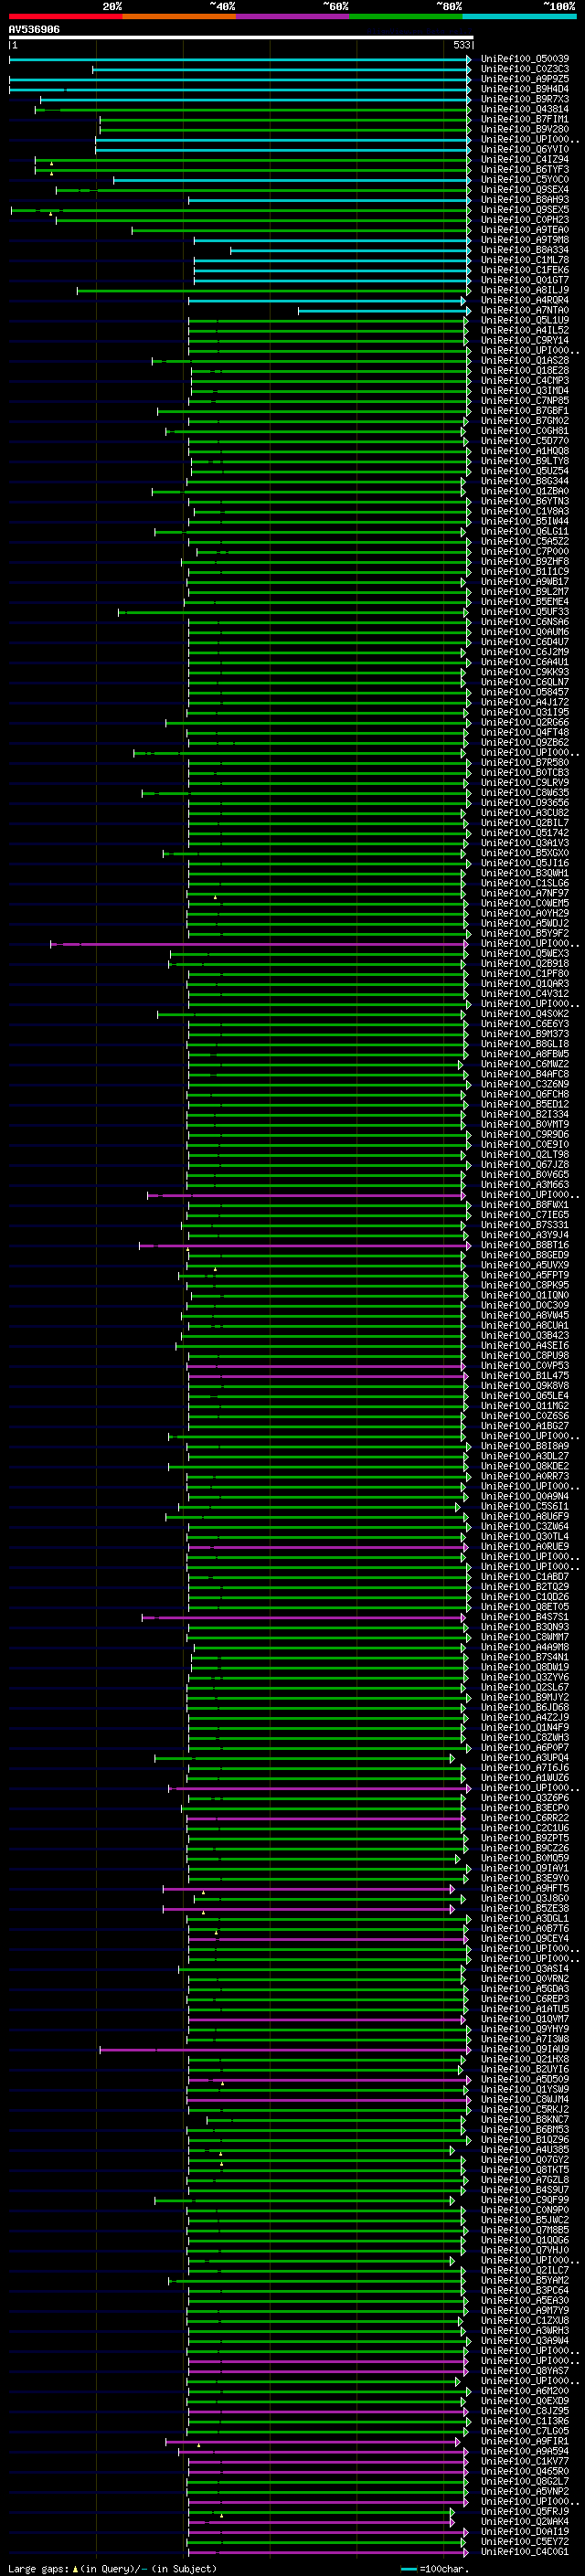Open UniRef100_Q9SEX5 hit
Screen dimensions: 585x2576
click(525, 210)
